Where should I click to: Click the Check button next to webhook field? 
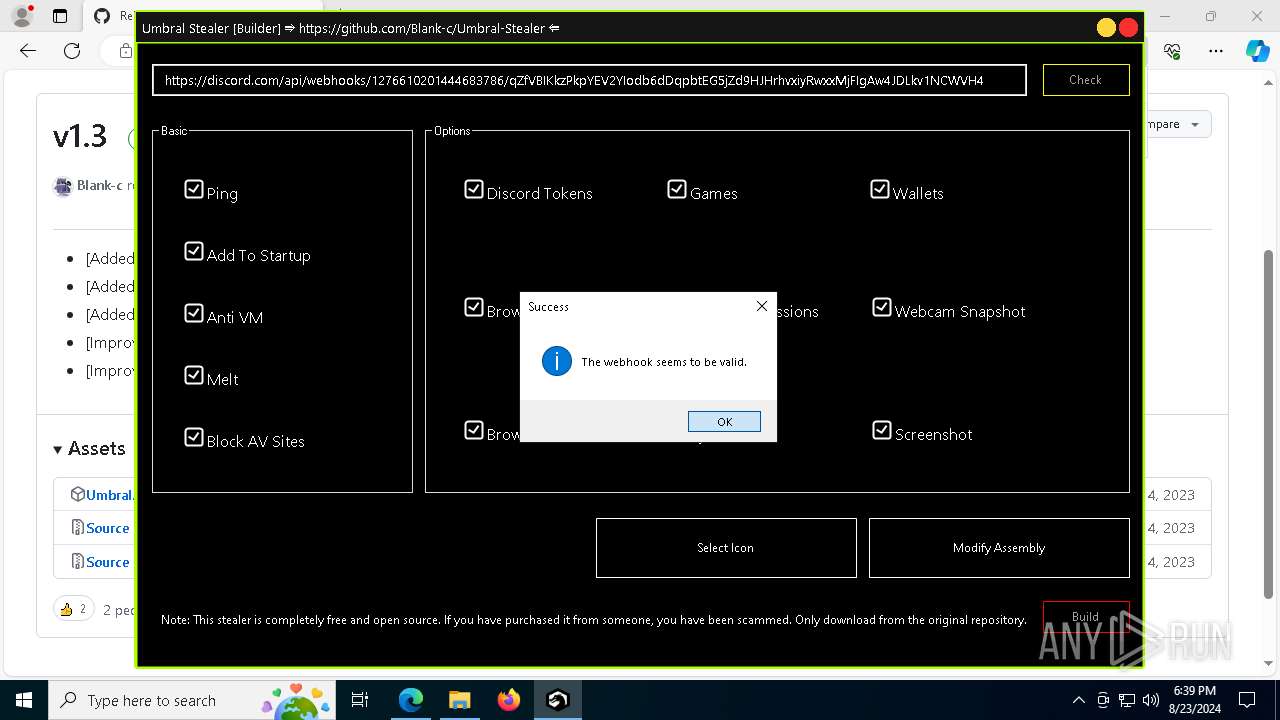1086,80
